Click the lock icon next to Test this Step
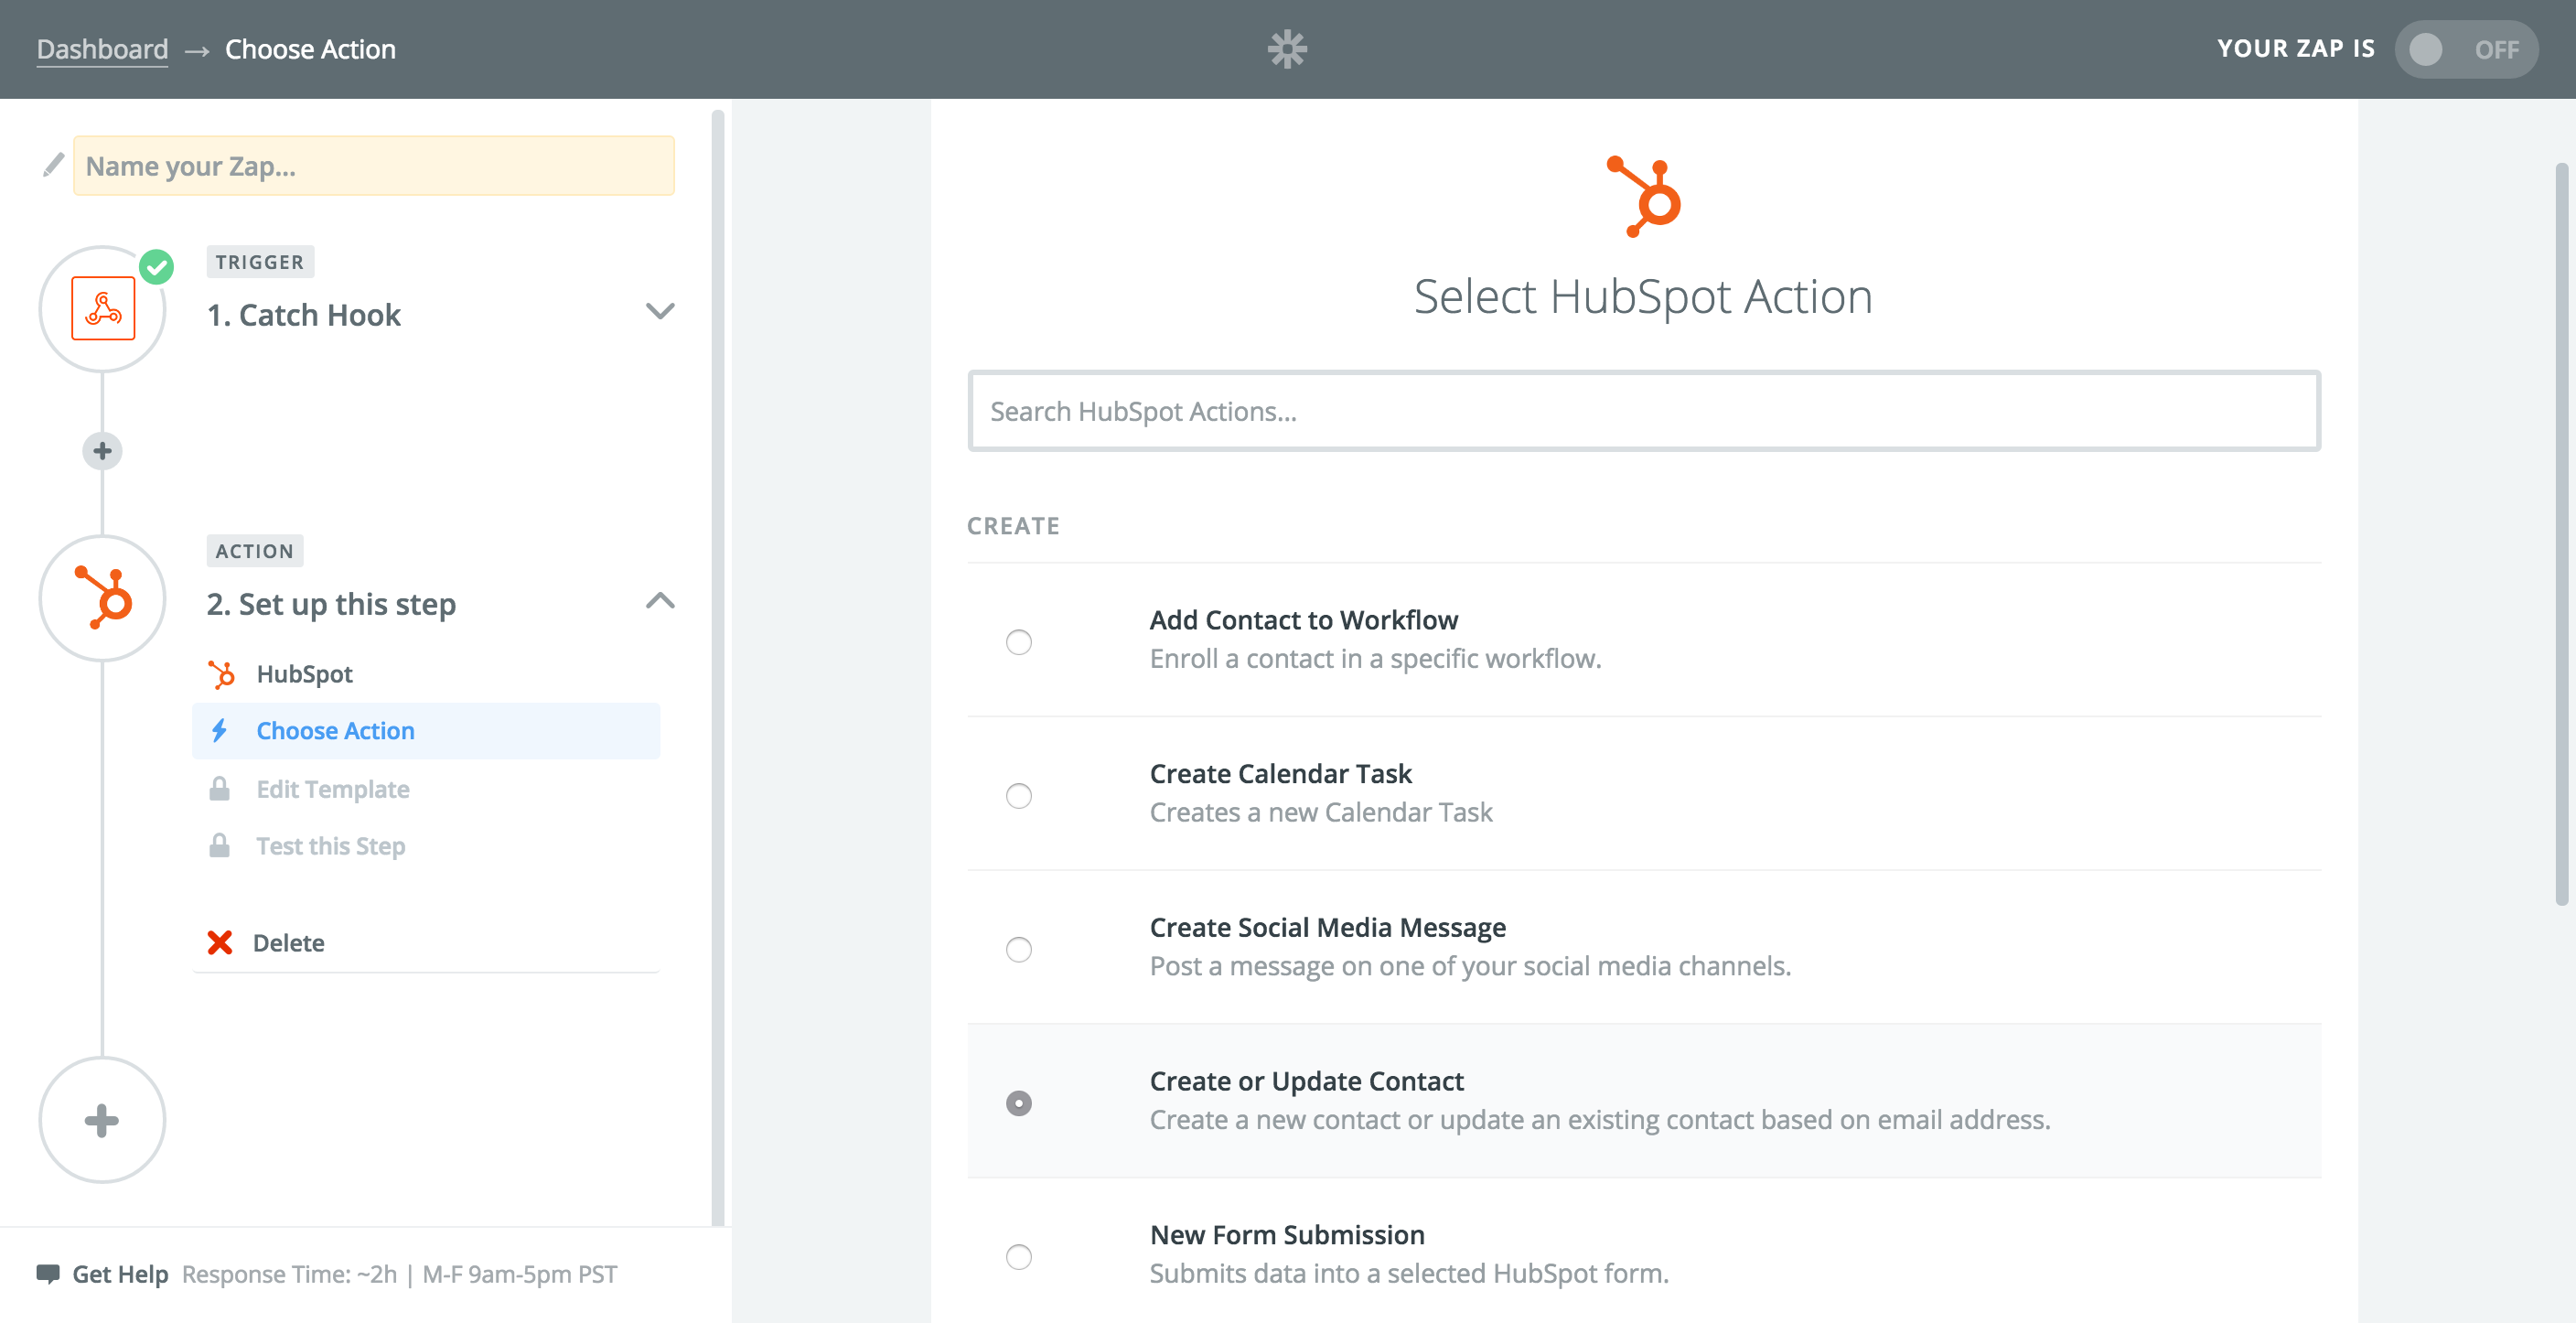 [x=219, y=846]
